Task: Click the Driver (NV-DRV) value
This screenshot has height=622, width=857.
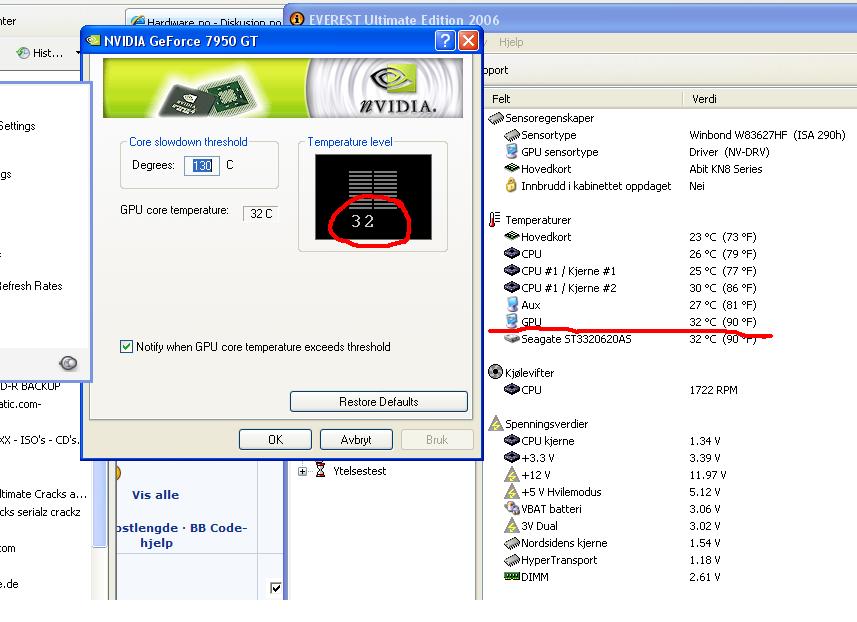Action: pyautogui.click(x=729, y=152)
